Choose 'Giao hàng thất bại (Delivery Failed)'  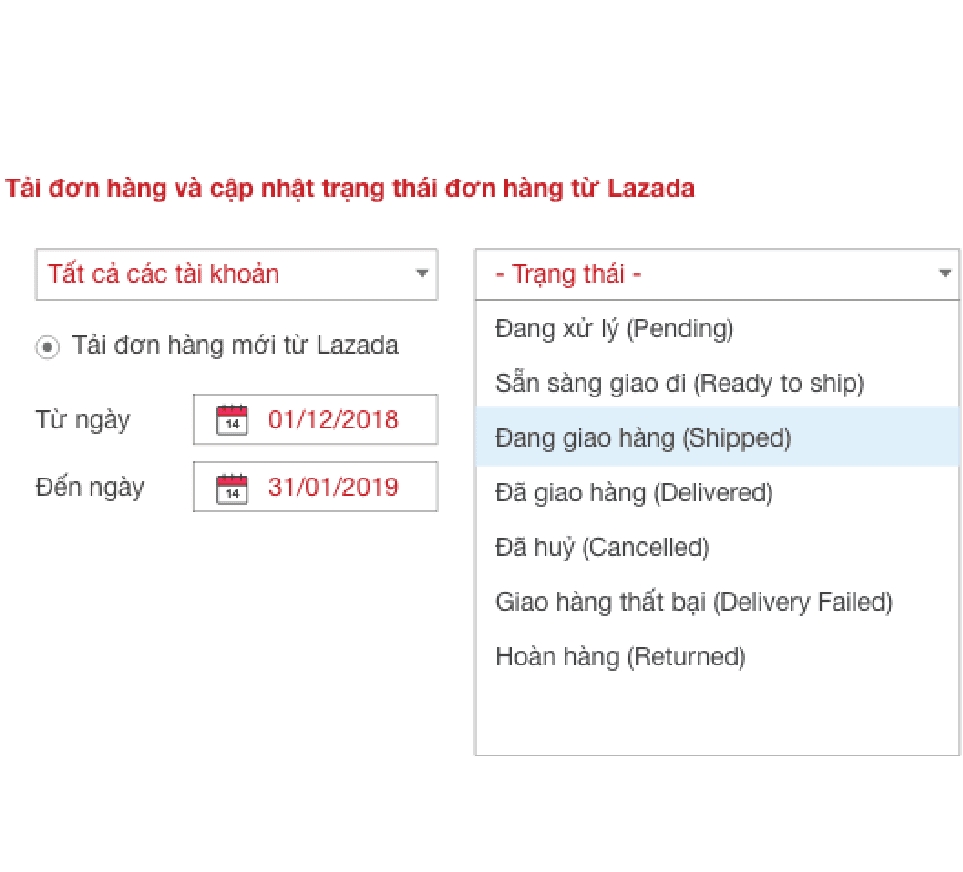tap(693, 602)
